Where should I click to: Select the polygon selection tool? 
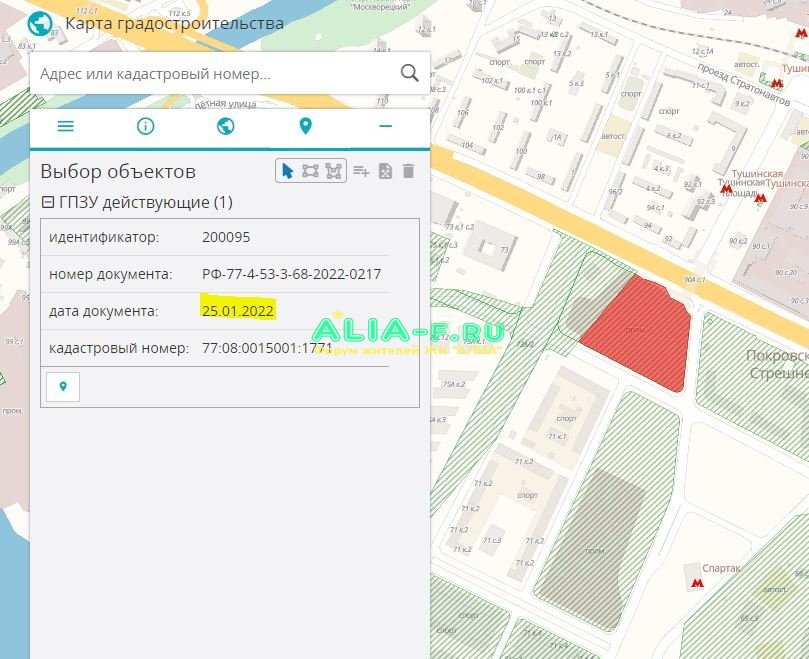pyautogui.click(x=334, y=171)
